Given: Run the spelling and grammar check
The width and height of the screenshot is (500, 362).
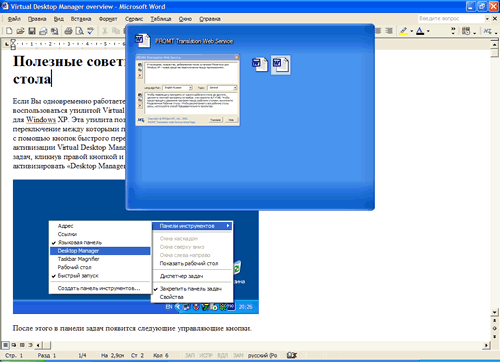Looking at the screenshot, I should click(91, 31).
